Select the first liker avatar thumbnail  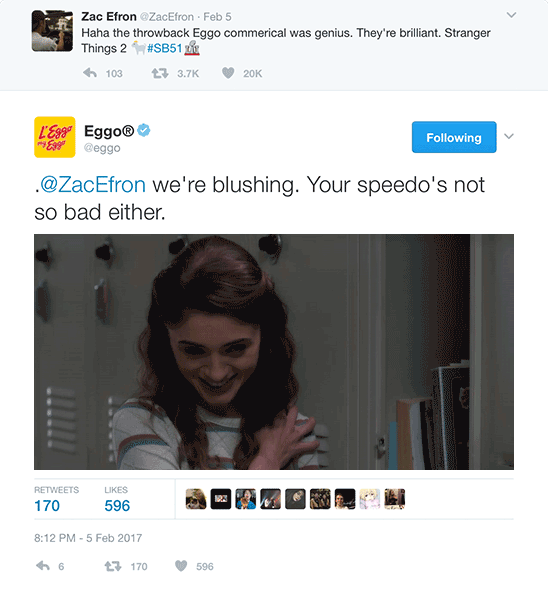point(196,499)
